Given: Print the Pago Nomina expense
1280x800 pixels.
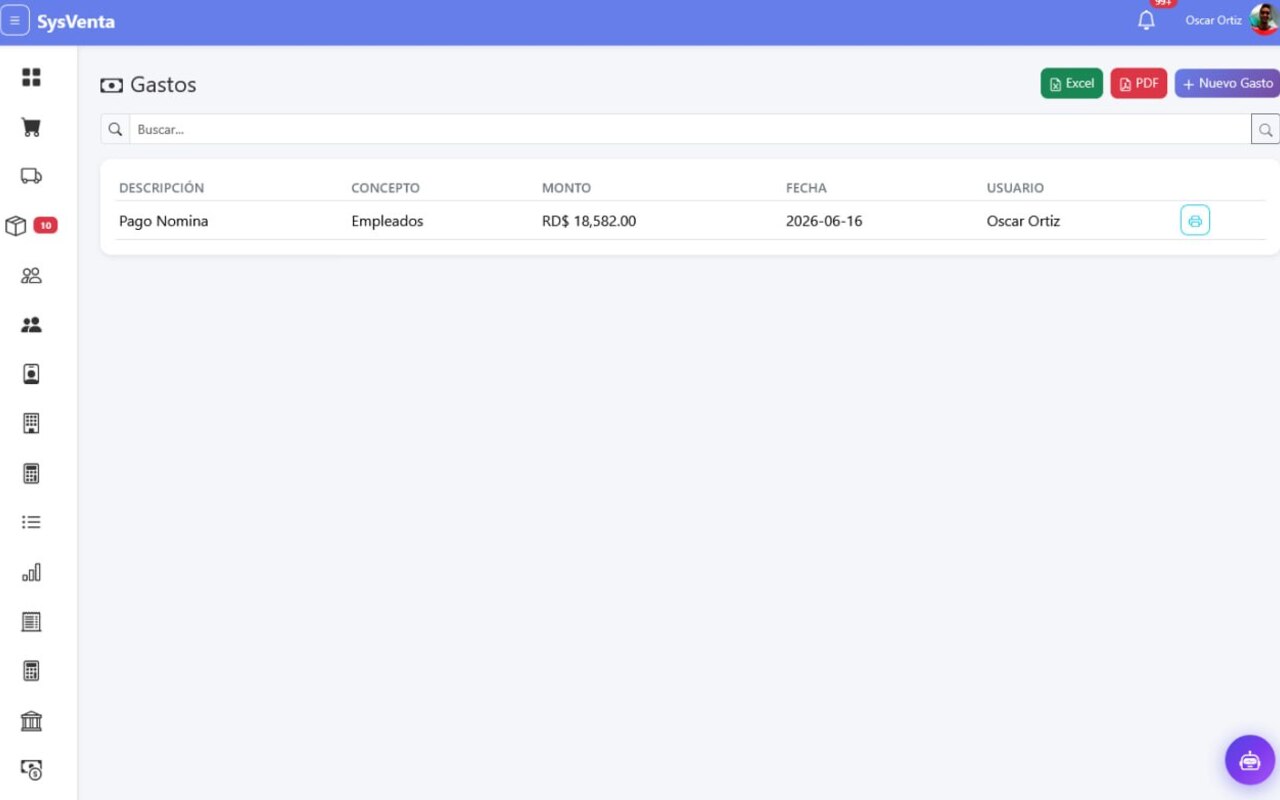Looking at the screenshot, I should click(x=1195, y=220).
